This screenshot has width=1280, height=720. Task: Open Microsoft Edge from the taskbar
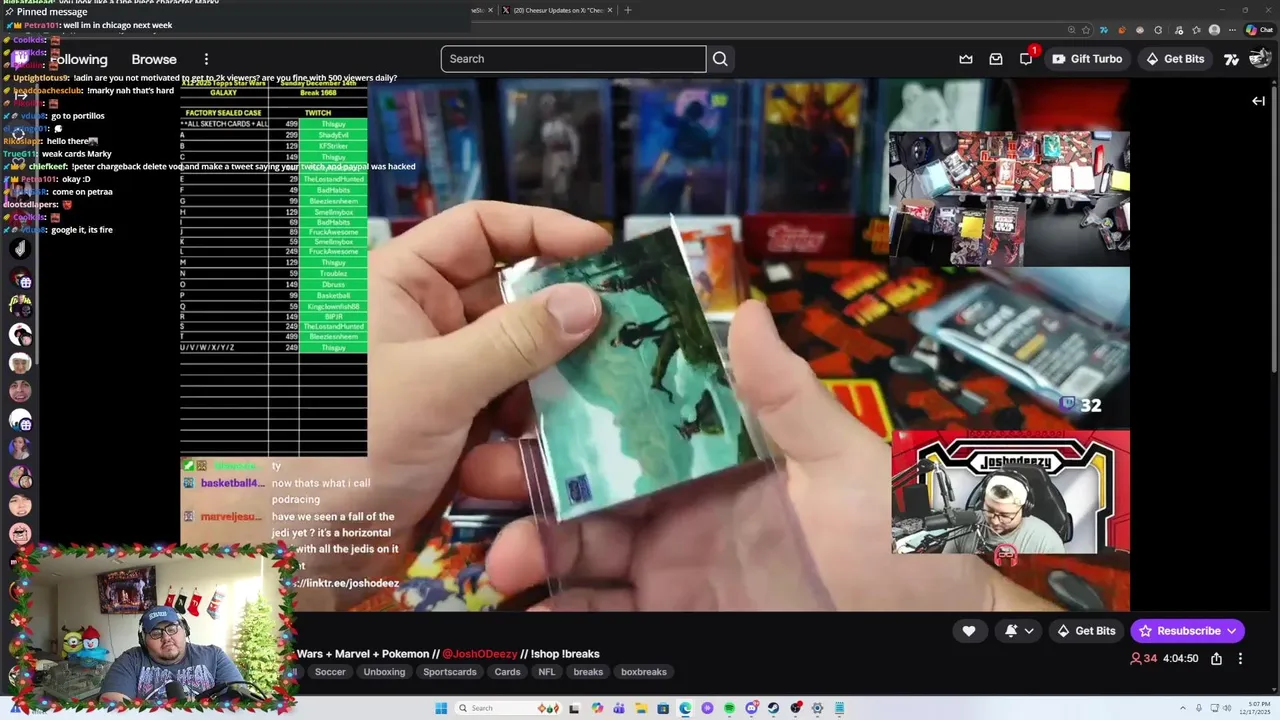coord(685,708)
